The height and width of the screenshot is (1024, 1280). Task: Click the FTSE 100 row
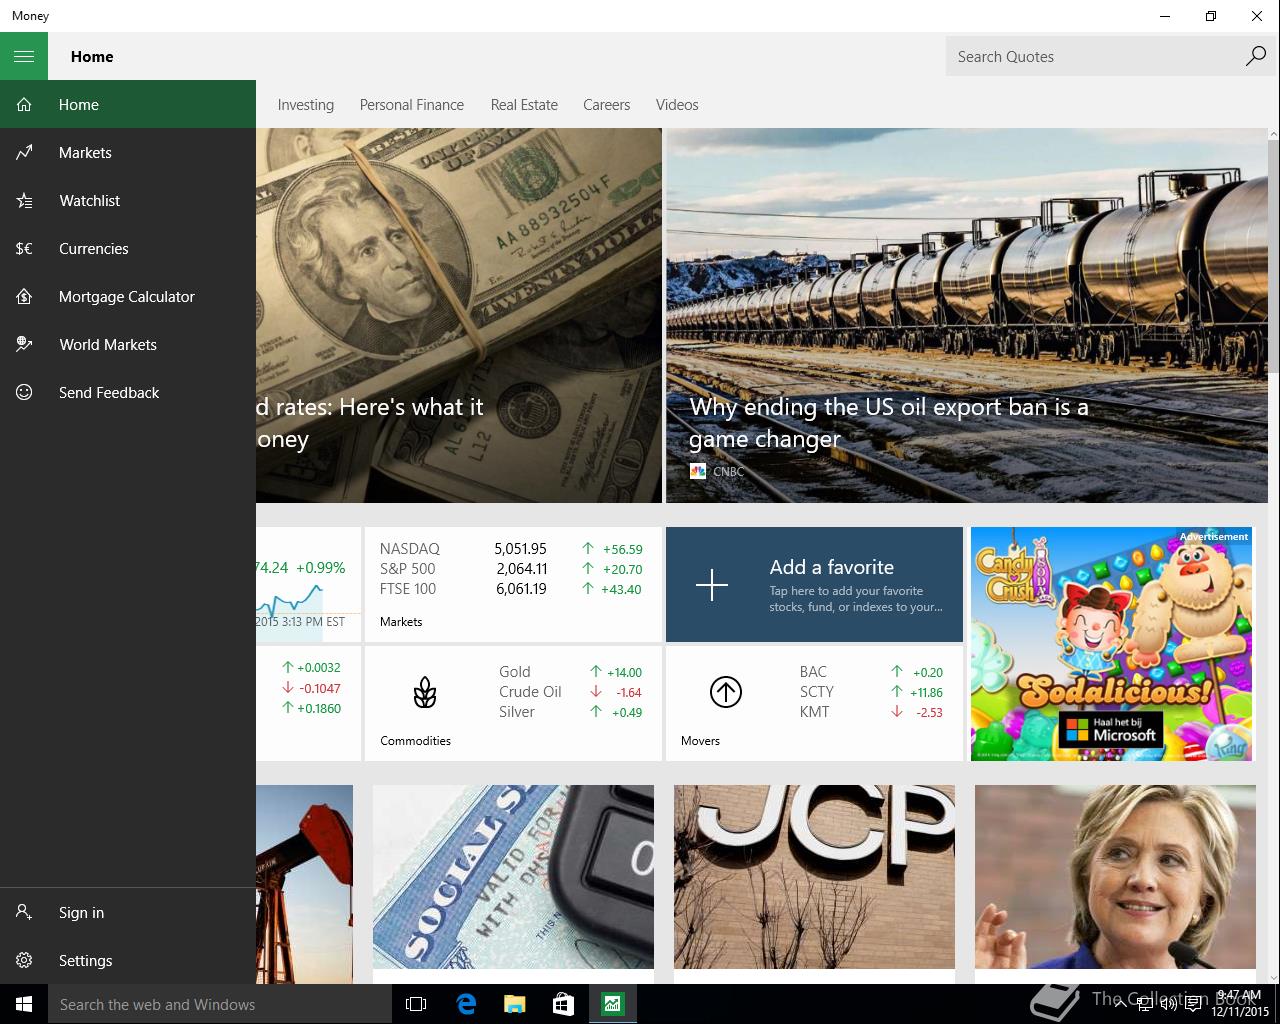[511, 588]
